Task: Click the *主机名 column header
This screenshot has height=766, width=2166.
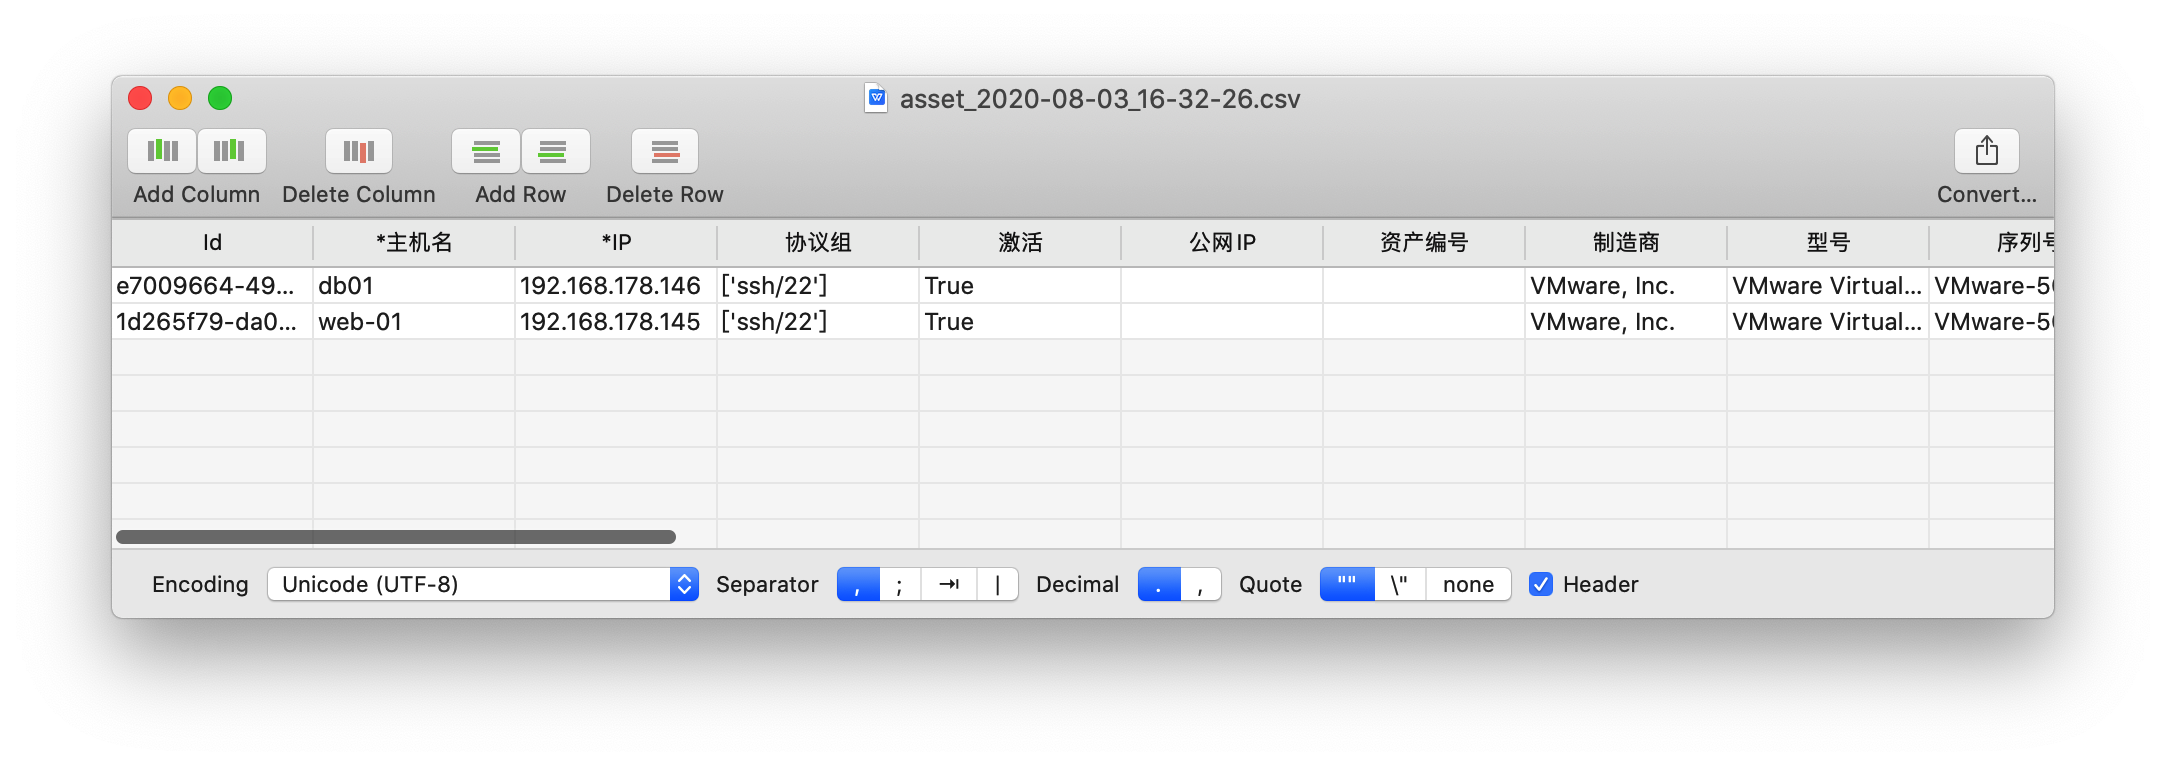Action: point(414,243)
